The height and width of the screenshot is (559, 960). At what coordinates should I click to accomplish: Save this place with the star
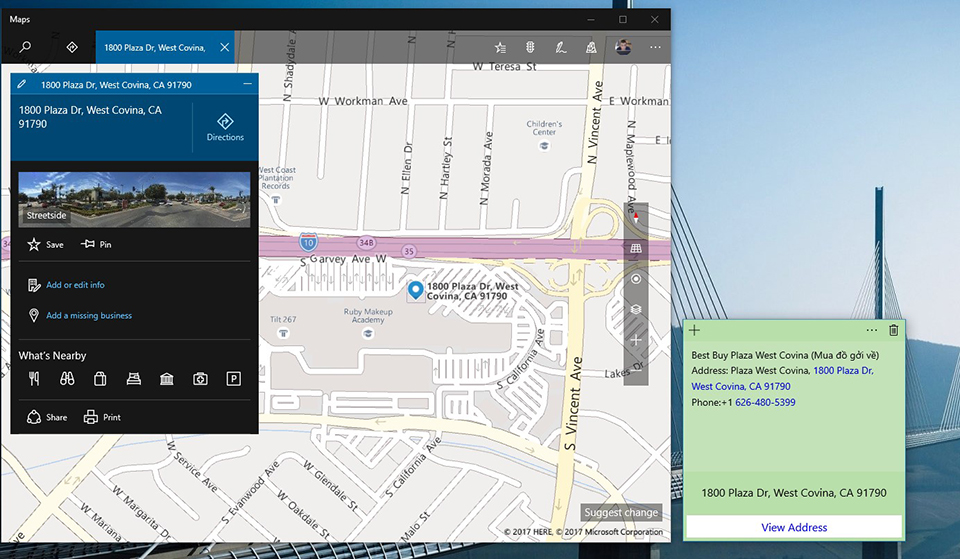pos(45,244)
